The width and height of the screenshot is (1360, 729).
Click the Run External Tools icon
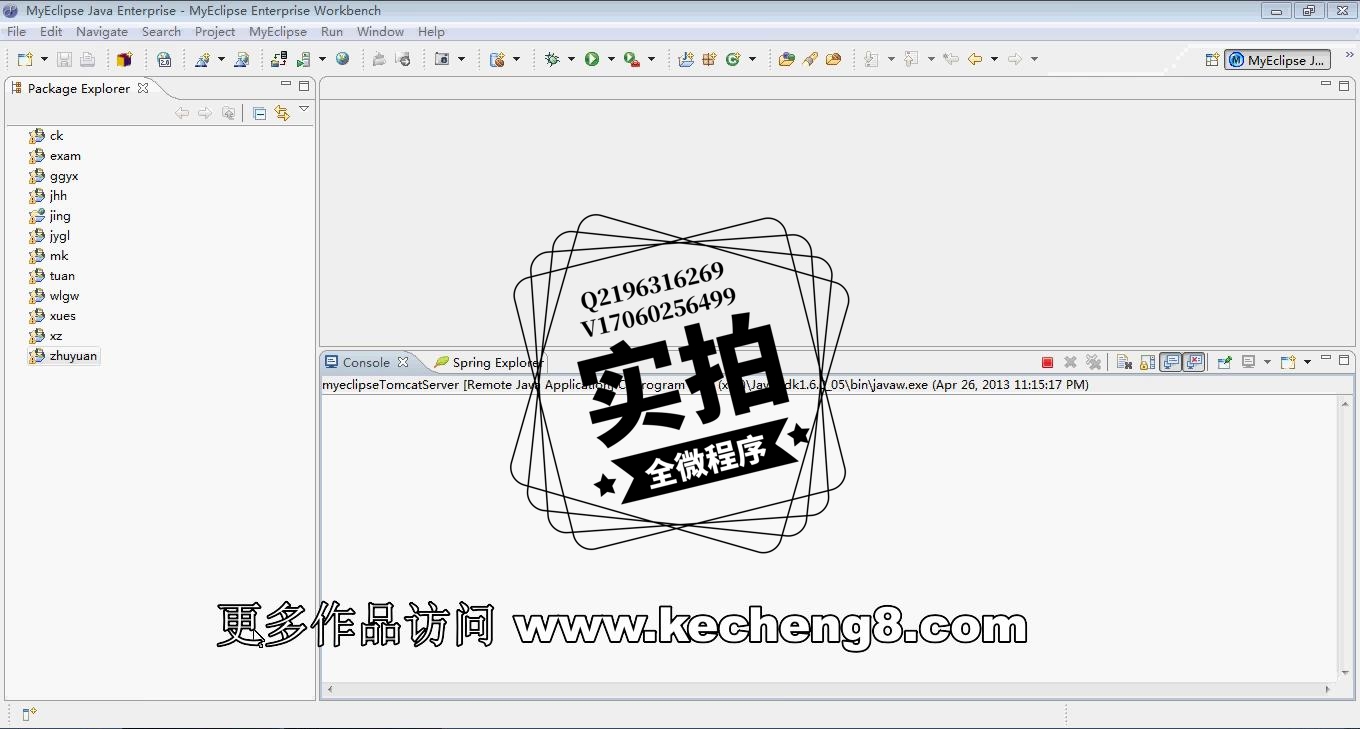point(632,59)
